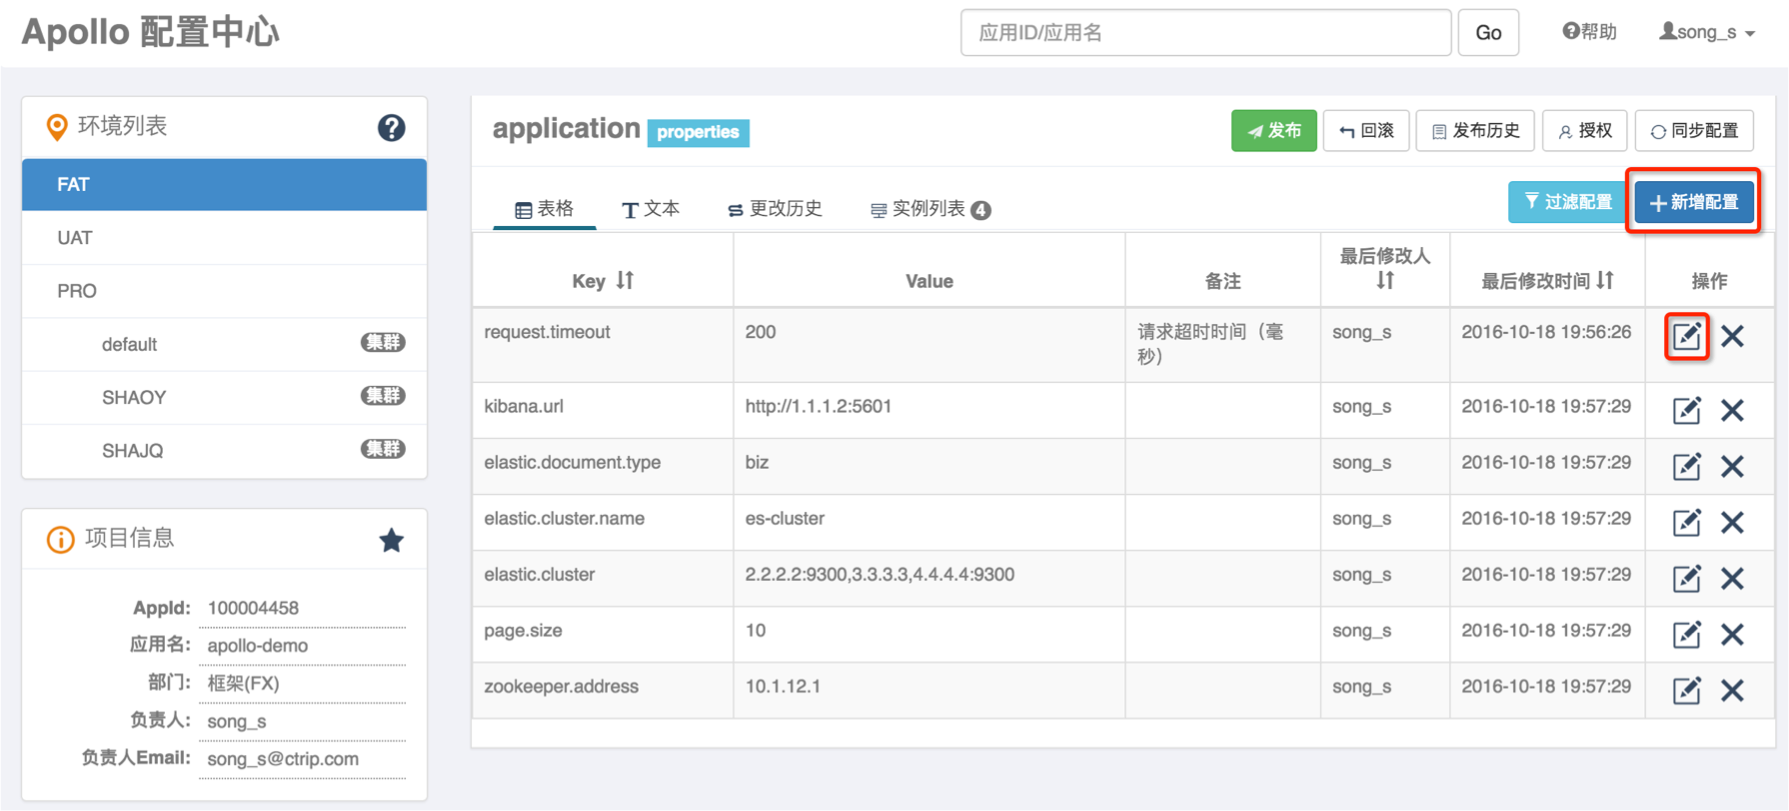Open the song_s user dropdown menu
The image size is (1789, 811).
click(1707, 32)
